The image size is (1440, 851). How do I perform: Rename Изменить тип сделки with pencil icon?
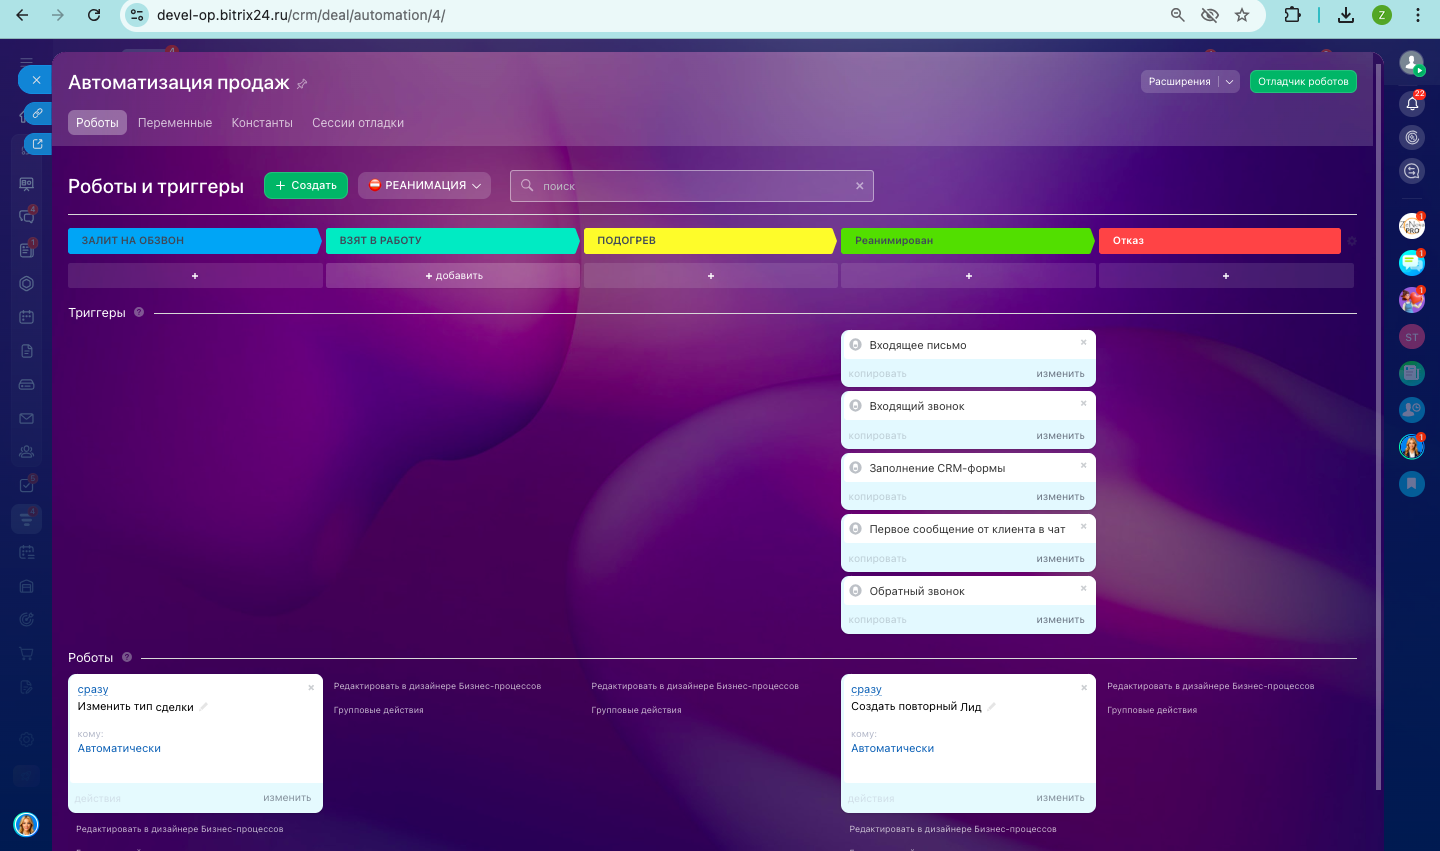(x=203, y=707)
